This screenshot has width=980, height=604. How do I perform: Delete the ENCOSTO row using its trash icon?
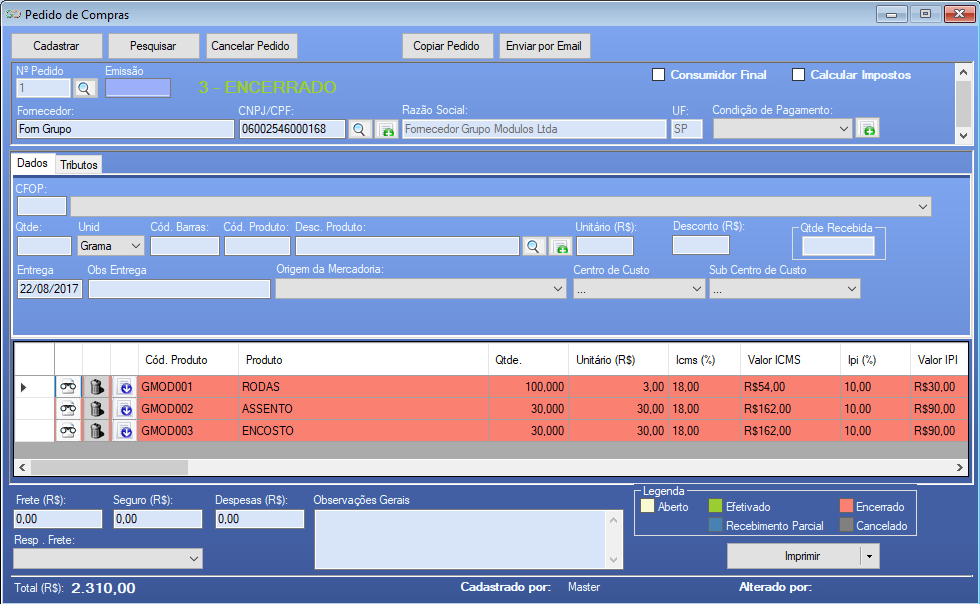tap(96, 431)
